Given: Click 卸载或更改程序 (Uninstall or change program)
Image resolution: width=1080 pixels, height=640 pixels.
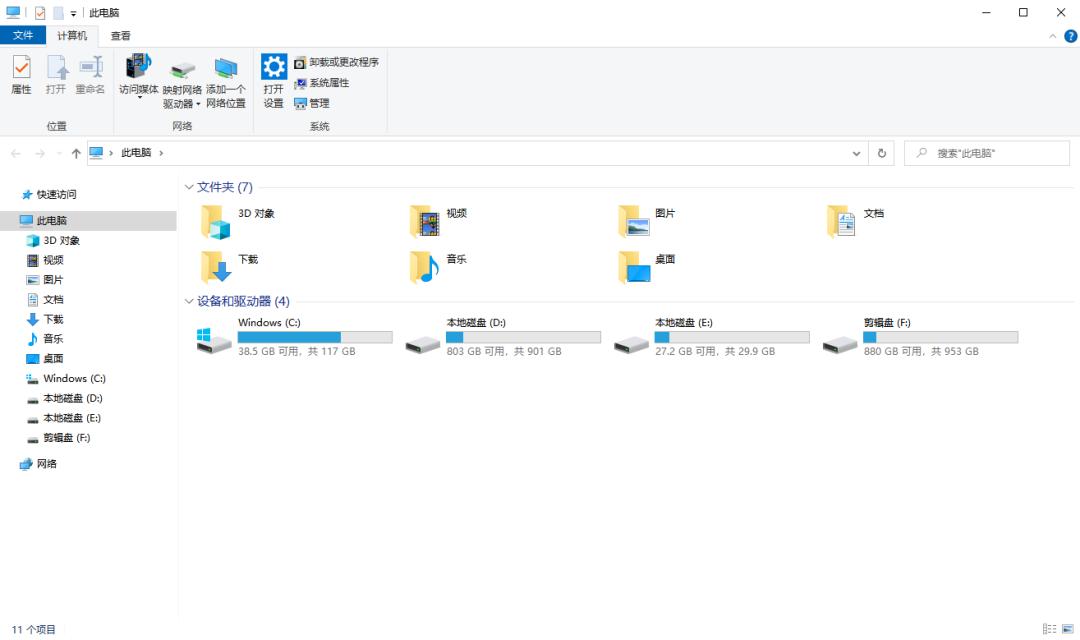Looking at the screenshot, I should pos(336,62).
